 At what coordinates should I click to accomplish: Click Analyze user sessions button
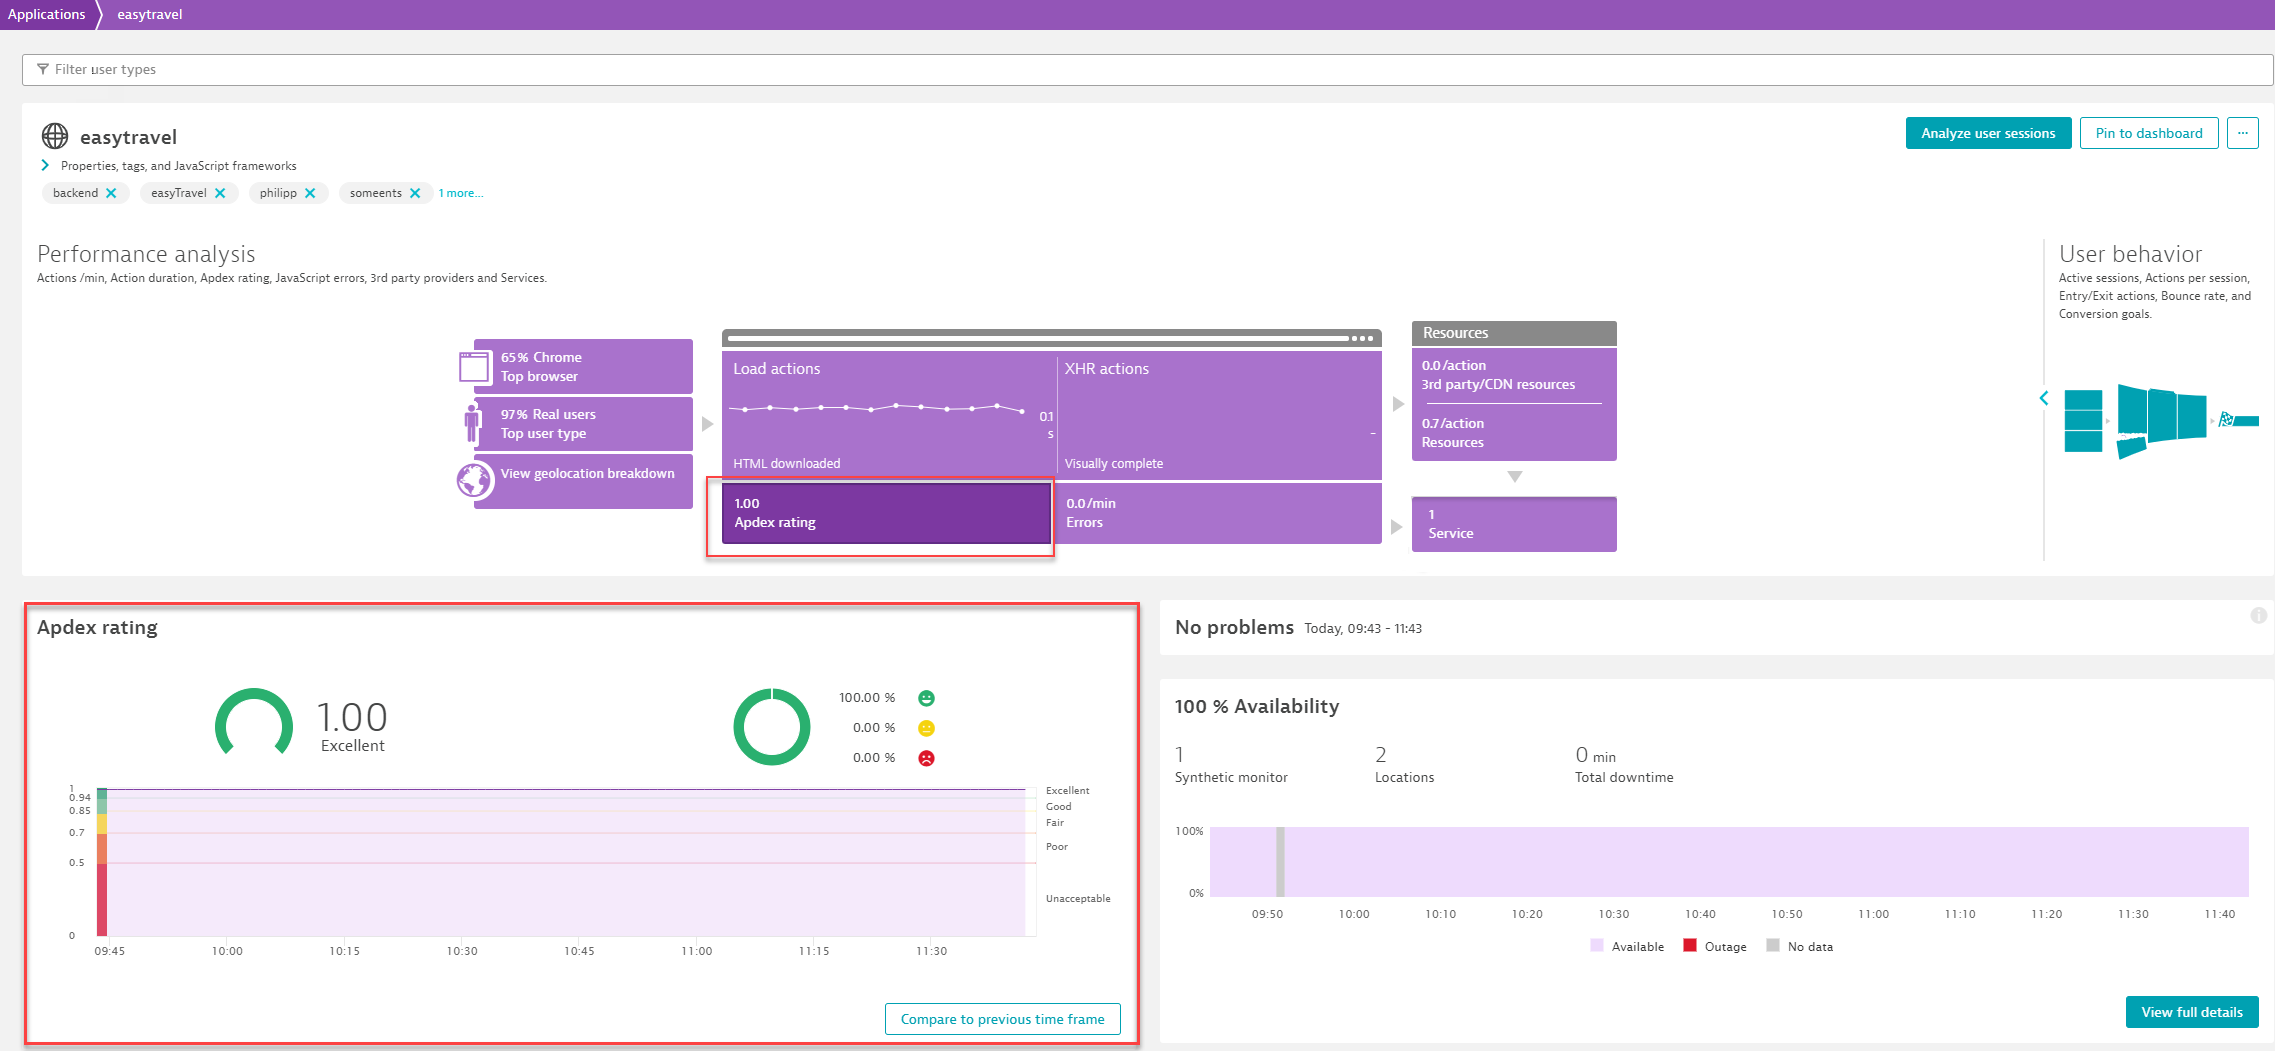1988,133
